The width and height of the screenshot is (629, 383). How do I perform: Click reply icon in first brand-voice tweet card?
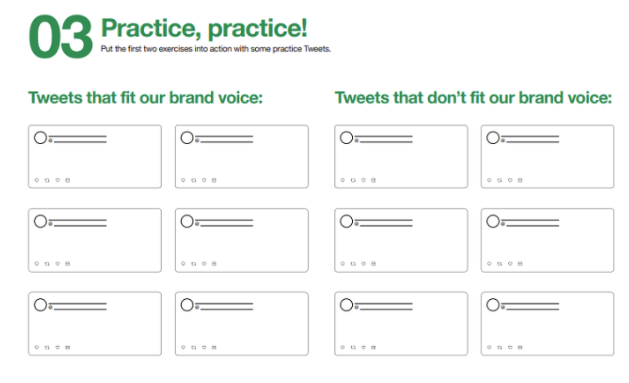37,180
